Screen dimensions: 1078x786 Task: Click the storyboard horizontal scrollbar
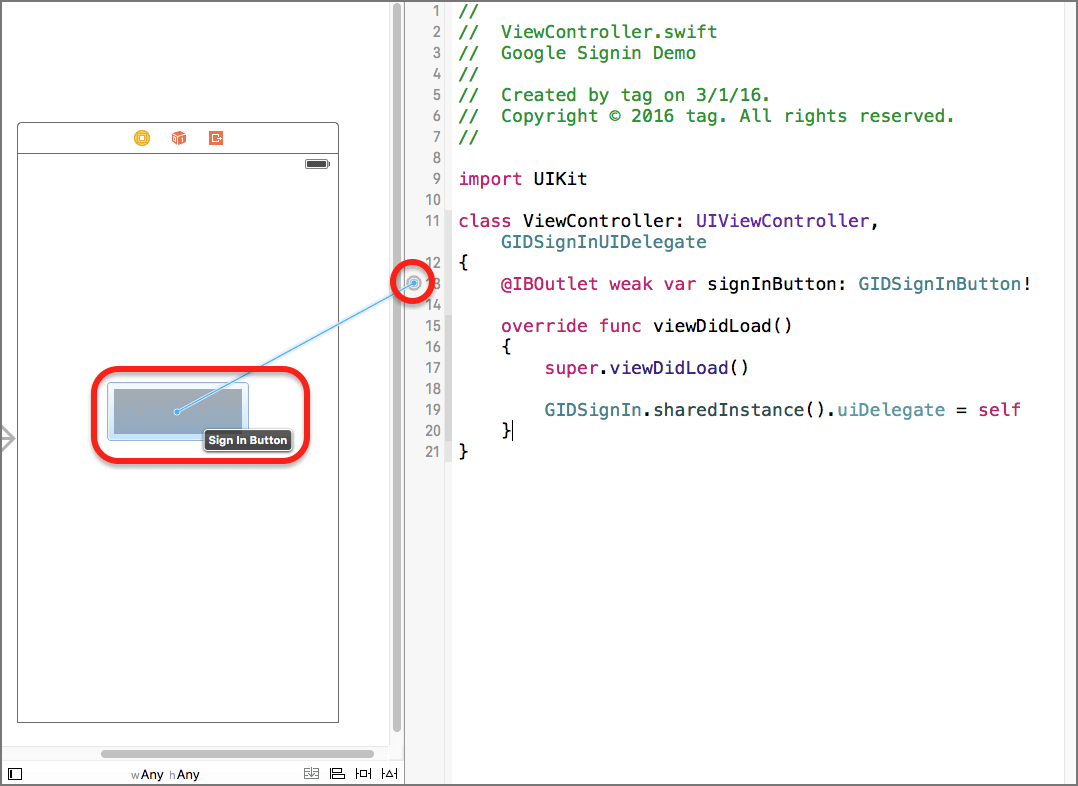pos(237,754)
